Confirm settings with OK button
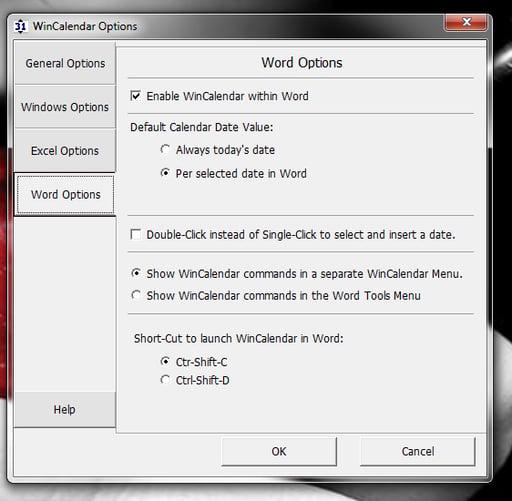The image size is (512, 501). point(279,451)
